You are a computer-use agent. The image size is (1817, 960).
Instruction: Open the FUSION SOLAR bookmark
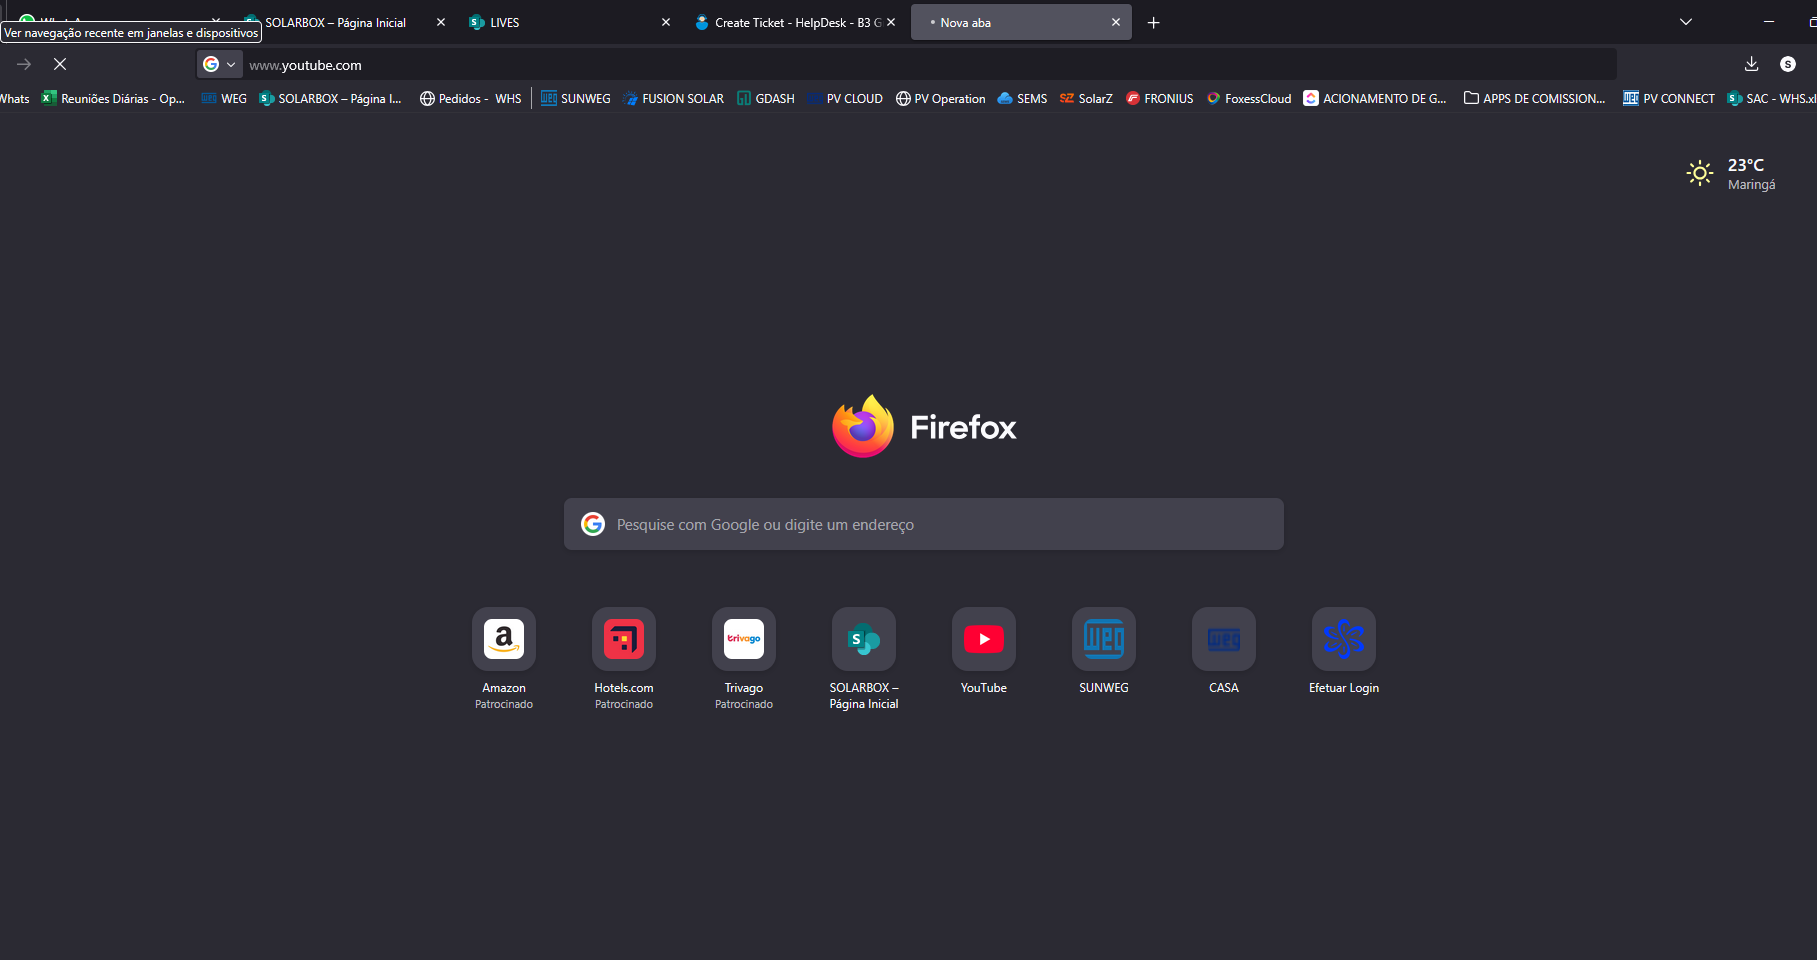pos(673,99)
